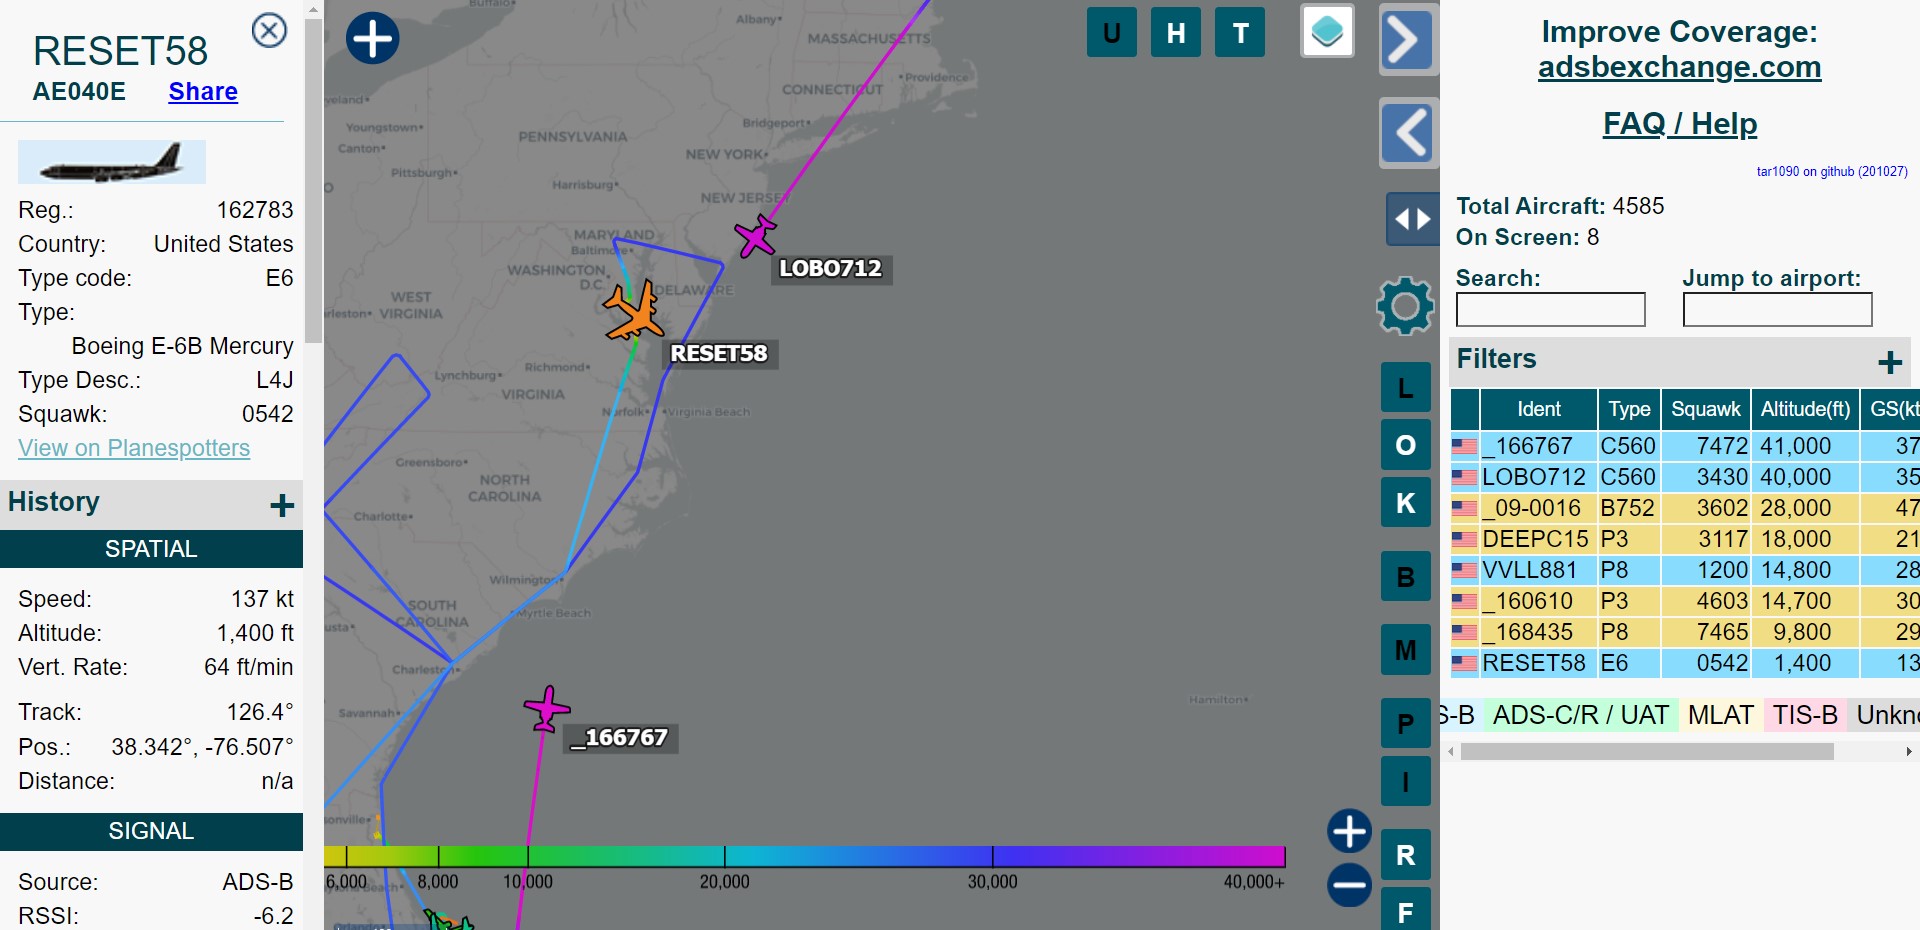Toggle the P map option button
The width and height of the screenshot is (1920, 930).
tap(1405, 723)
